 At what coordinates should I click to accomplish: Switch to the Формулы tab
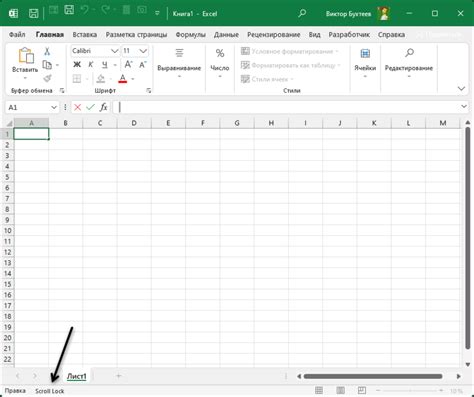[x=190, y=35]
